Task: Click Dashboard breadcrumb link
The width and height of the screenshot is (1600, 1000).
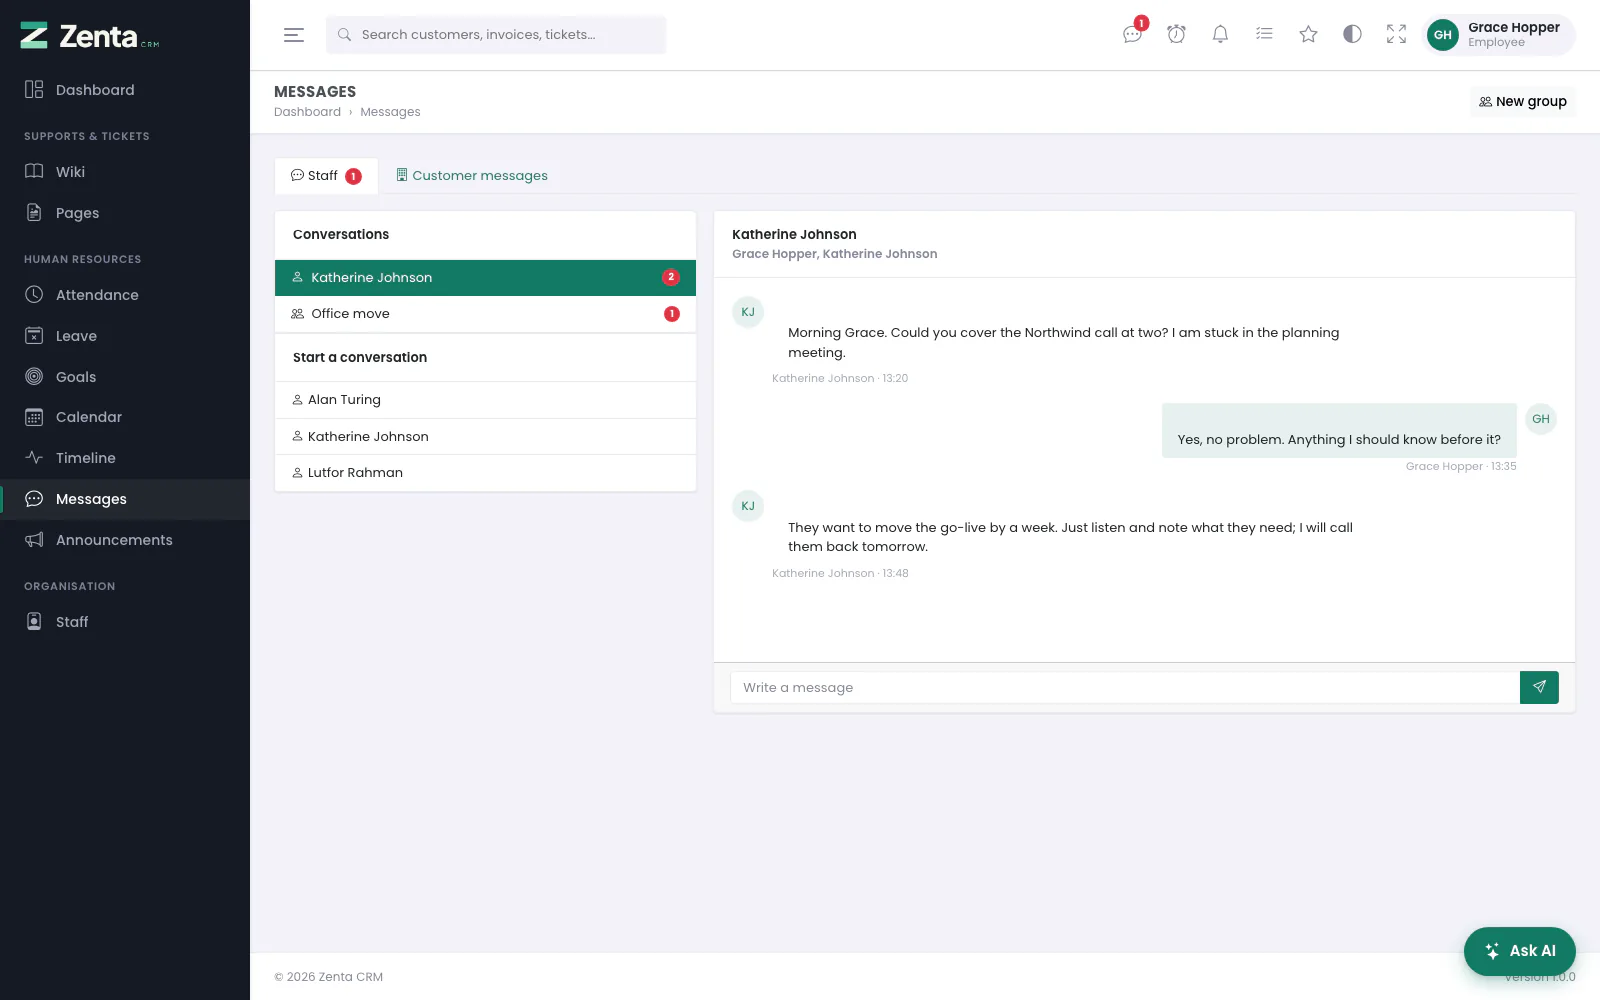Action: point(307,112)
